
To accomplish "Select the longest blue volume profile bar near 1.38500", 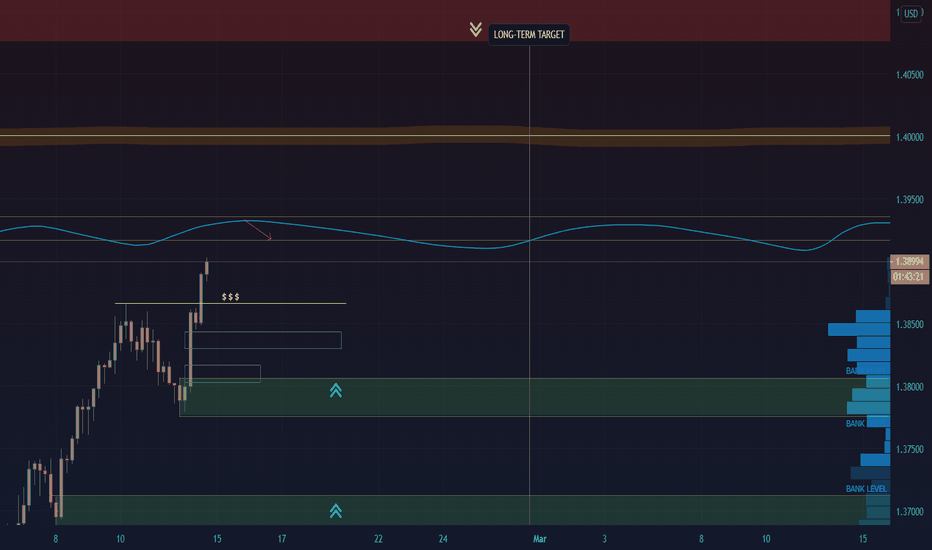I will tap(859, 329).
